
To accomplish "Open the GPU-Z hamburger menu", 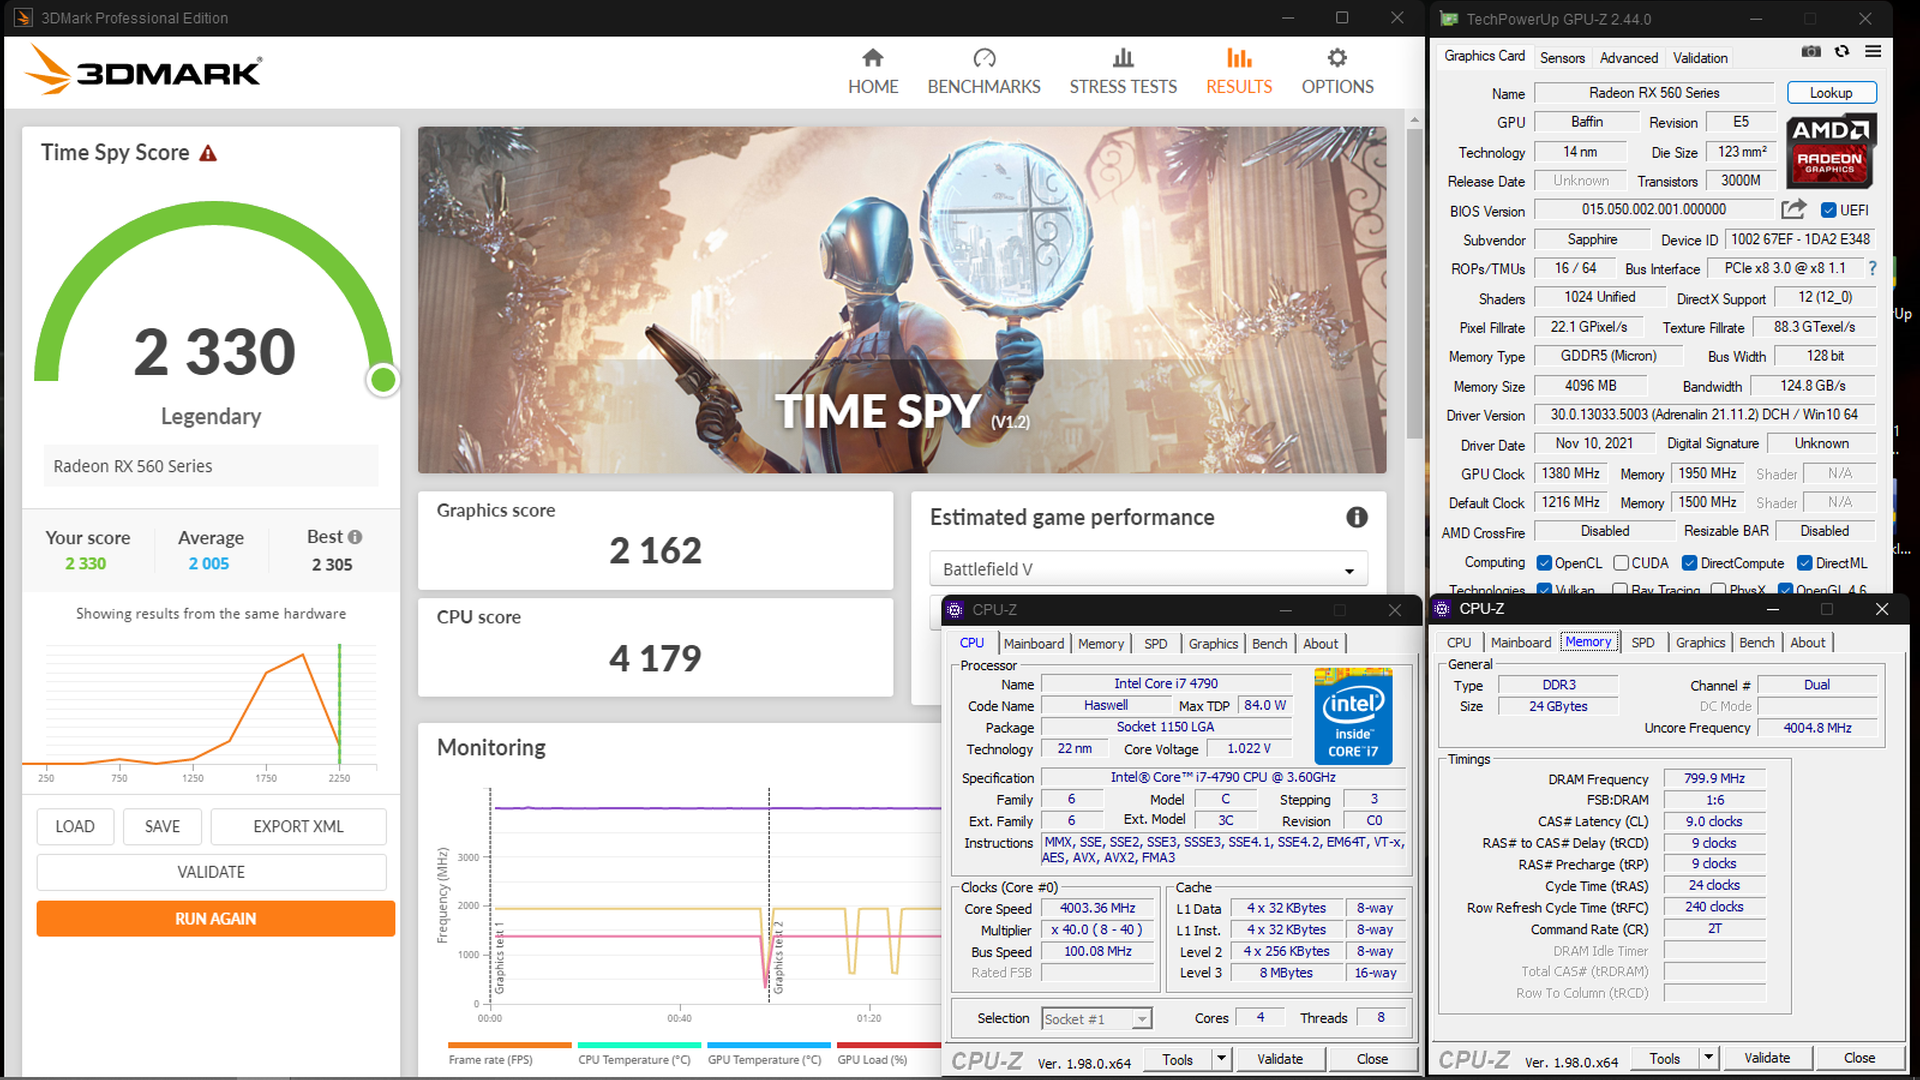I will click(x=1873, y=51).
